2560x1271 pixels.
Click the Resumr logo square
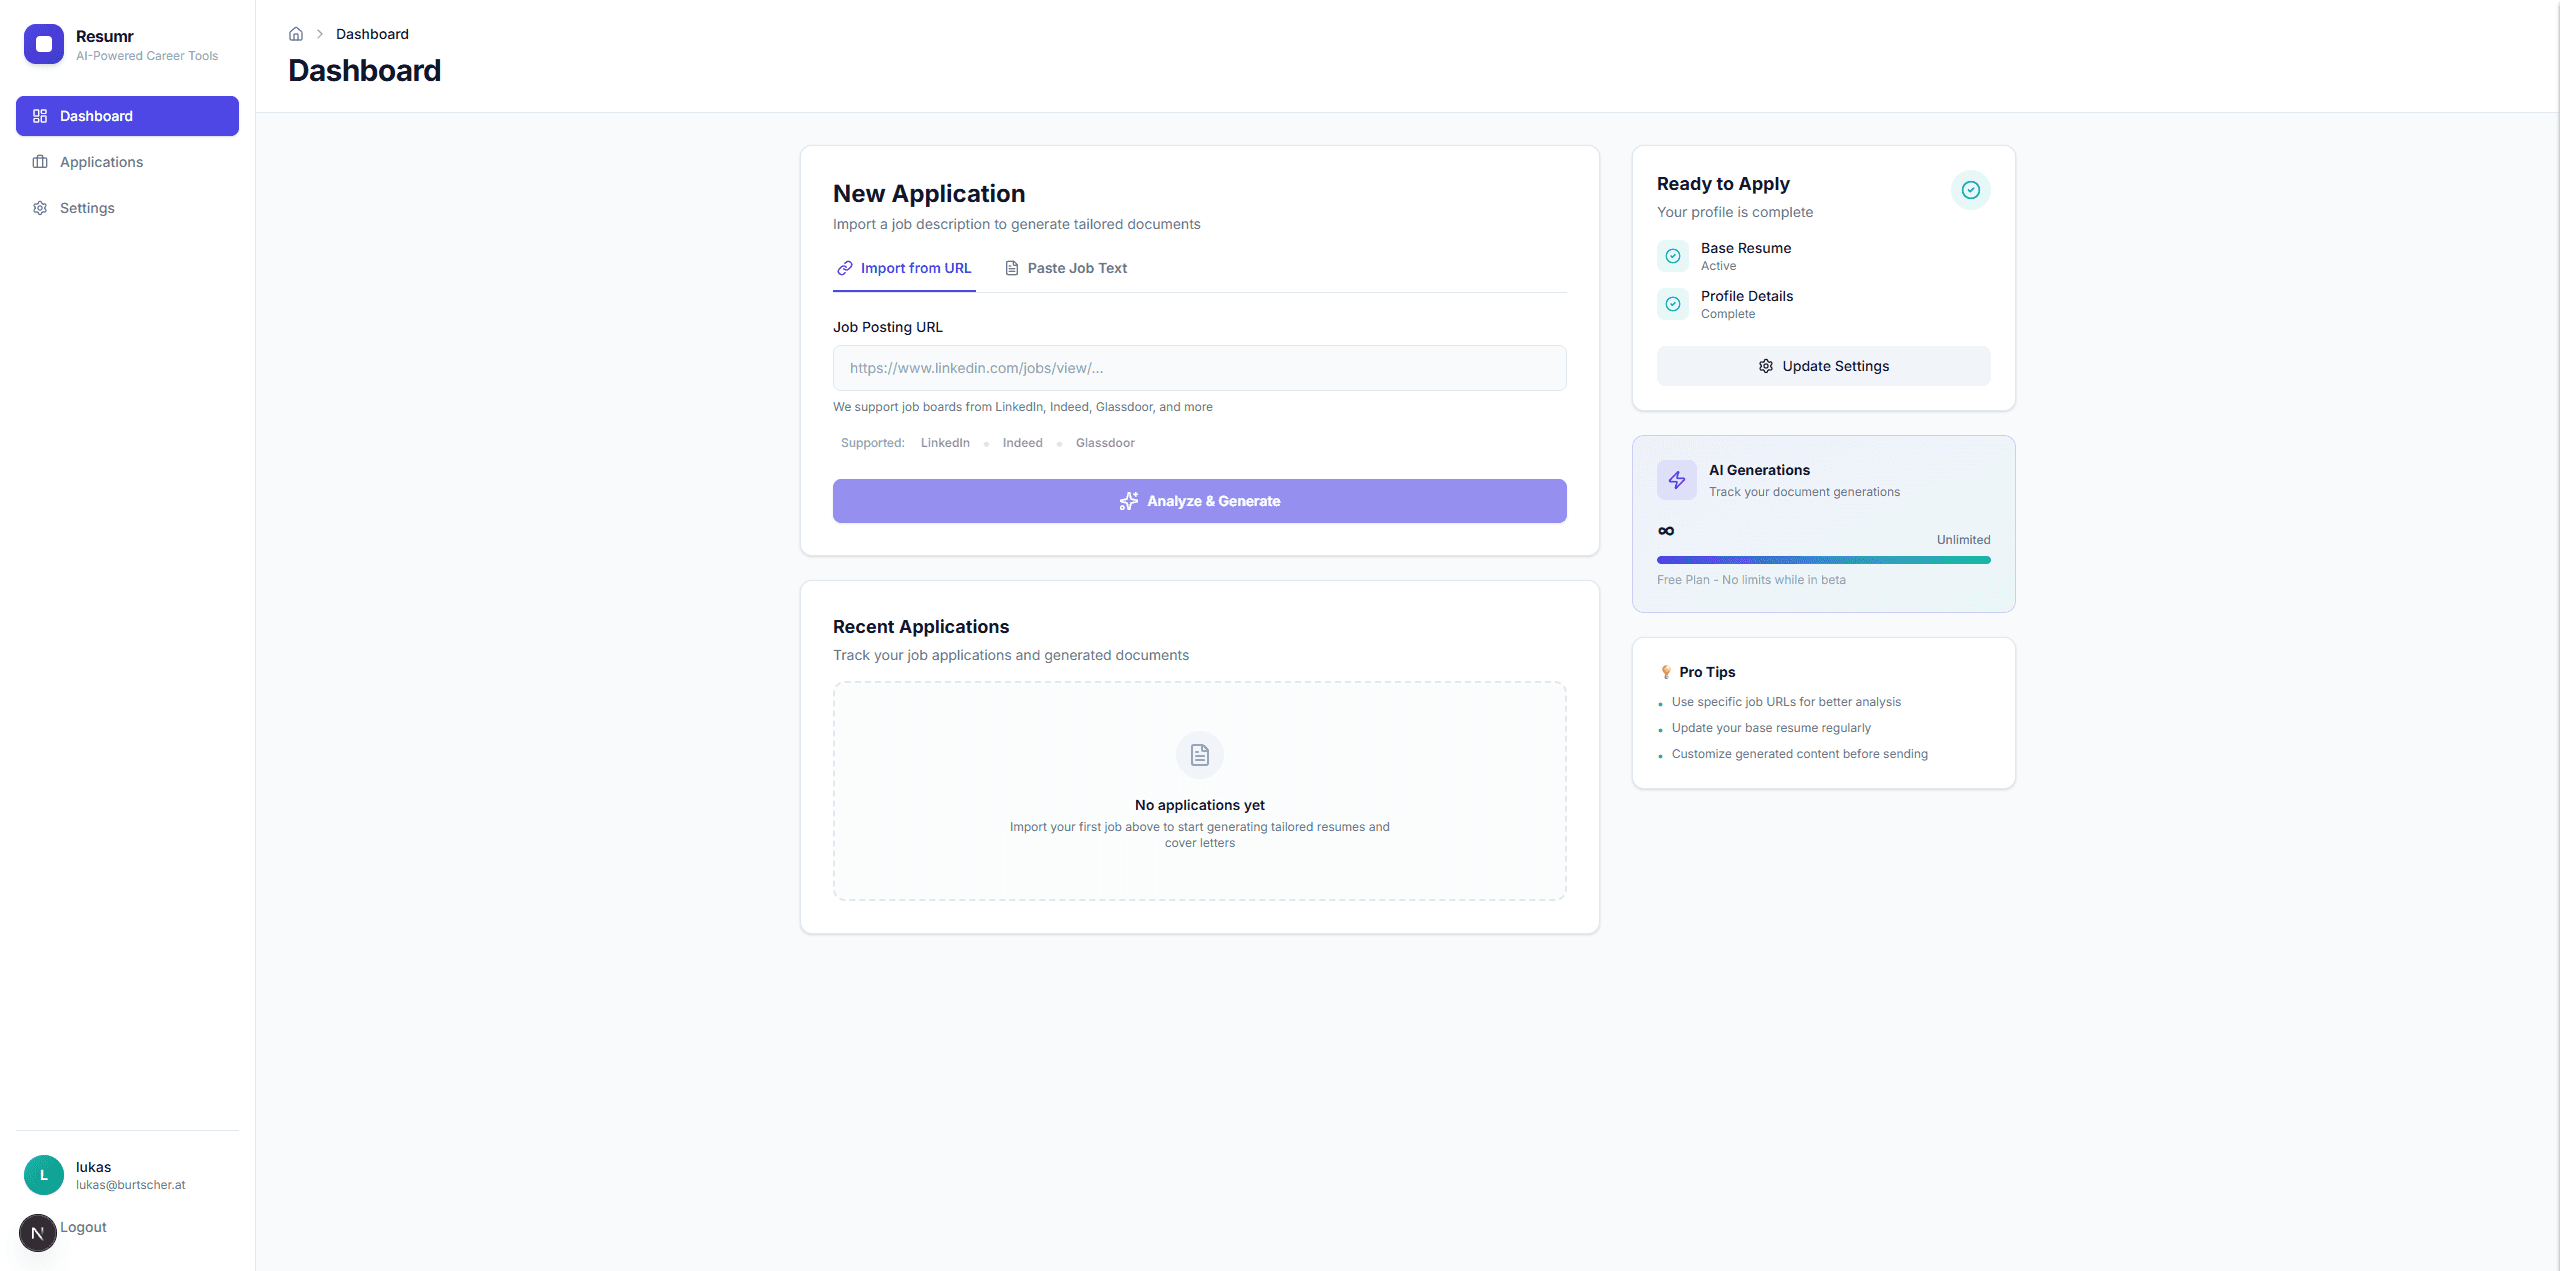43,43
